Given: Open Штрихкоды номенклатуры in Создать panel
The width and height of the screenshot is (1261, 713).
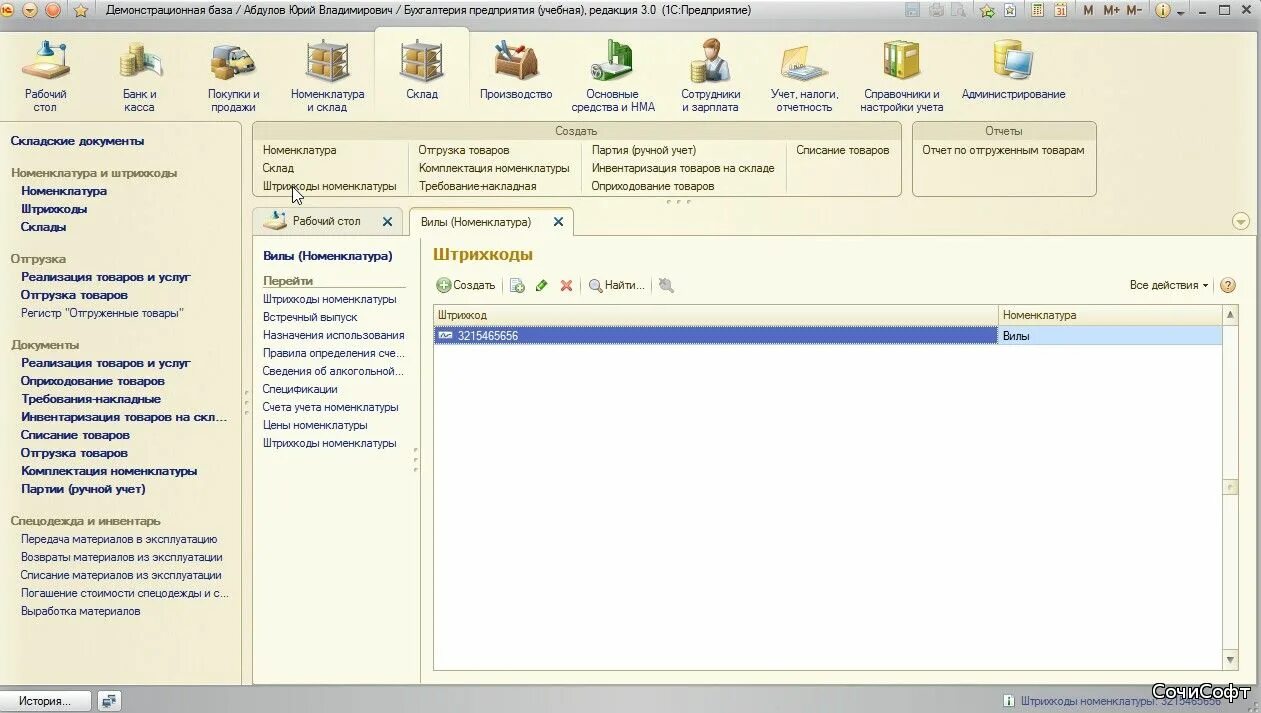Looking at the screenshot, I should pyautogui.click(x=329, y=186).
